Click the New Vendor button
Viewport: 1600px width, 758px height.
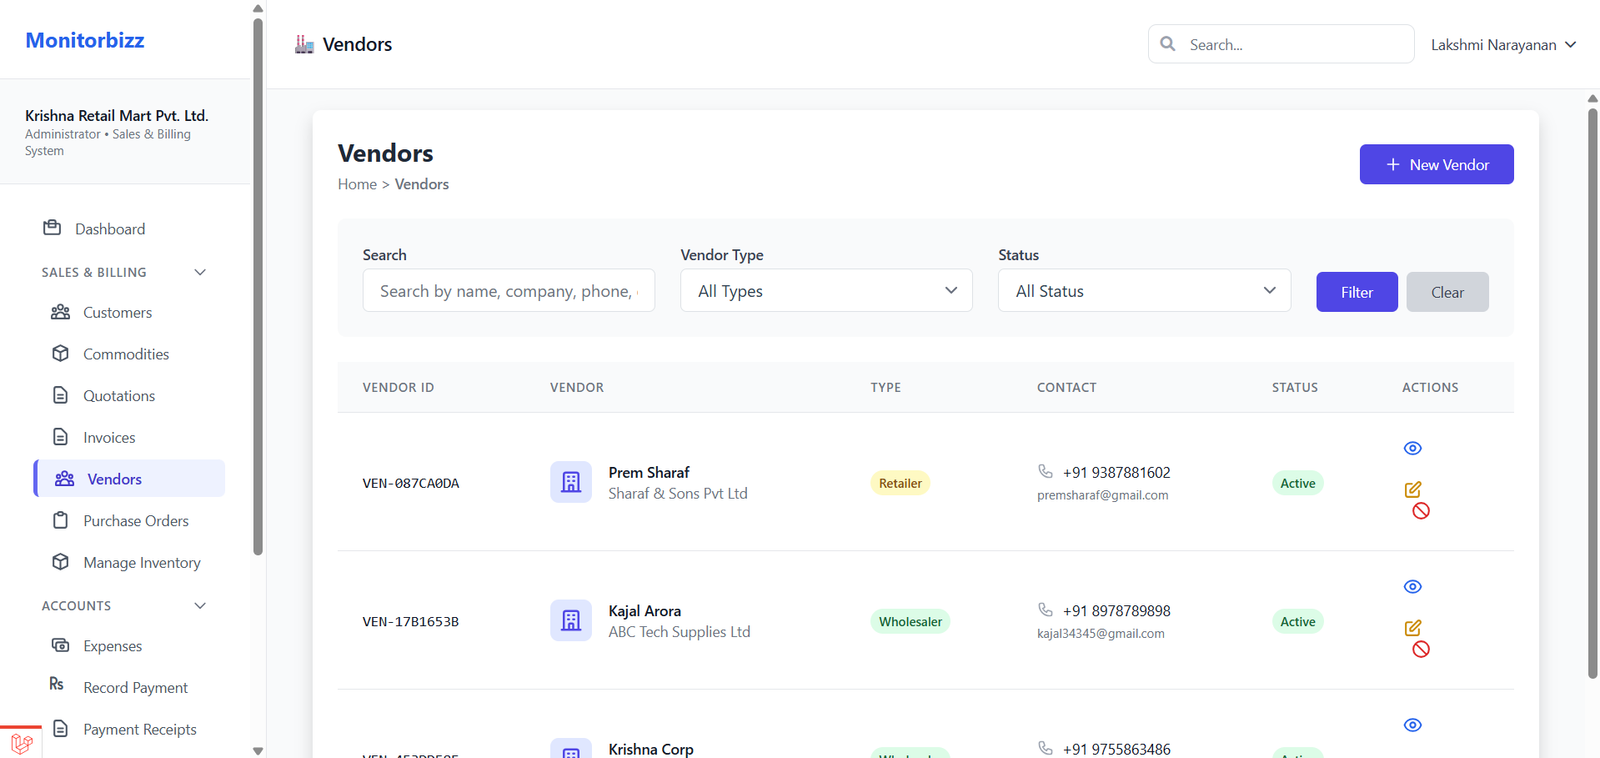(x=1436, y=164)
